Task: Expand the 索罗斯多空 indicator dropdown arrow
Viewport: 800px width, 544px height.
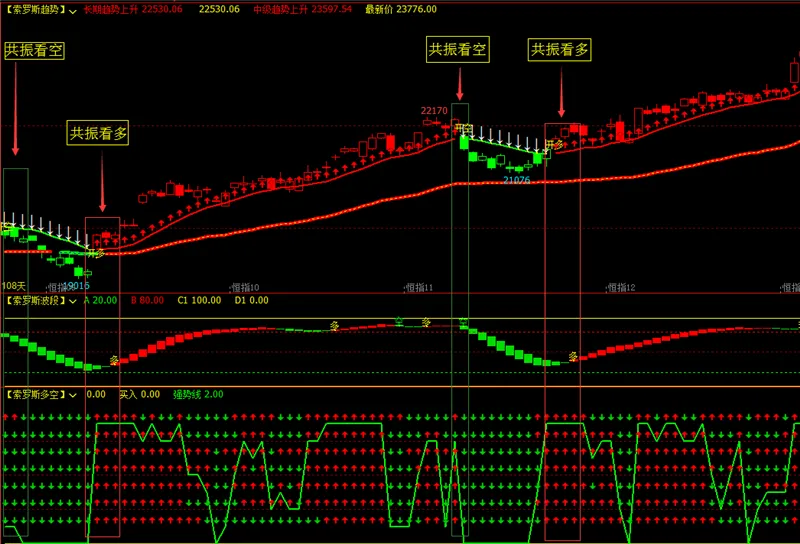Action: point(73,395)
